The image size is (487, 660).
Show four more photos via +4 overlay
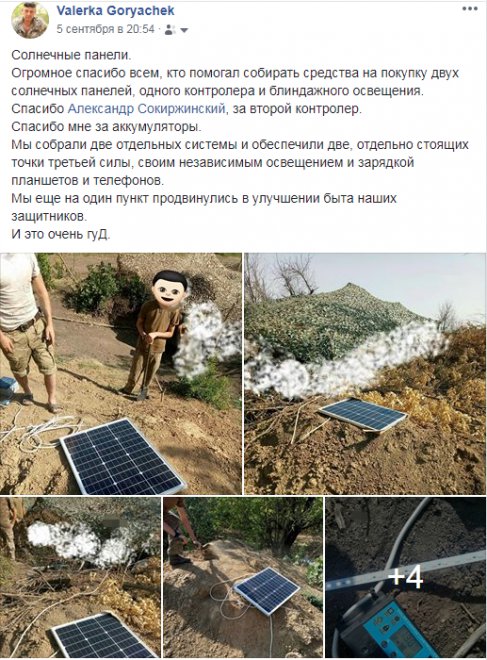[x=405, y=578]
